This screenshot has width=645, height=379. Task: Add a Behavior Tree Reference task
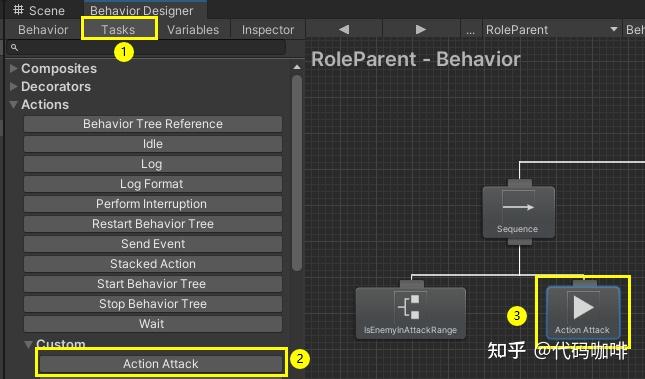click(153, 124)
